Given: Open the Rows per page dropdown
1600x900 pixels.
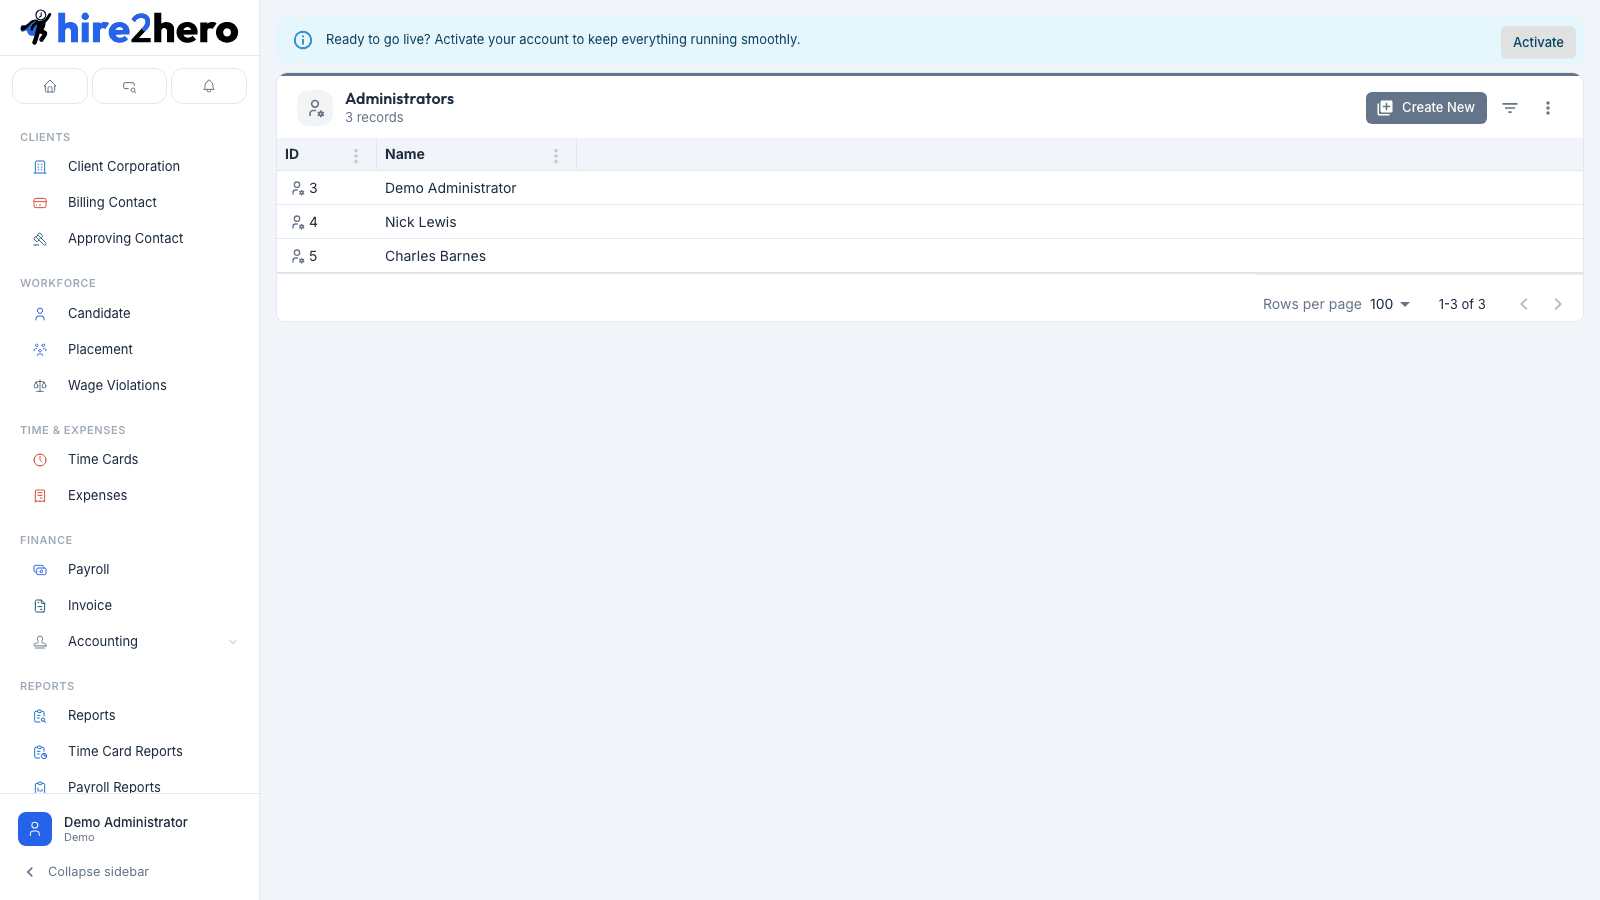Looking at the screenshot, I should (1390, 304).
